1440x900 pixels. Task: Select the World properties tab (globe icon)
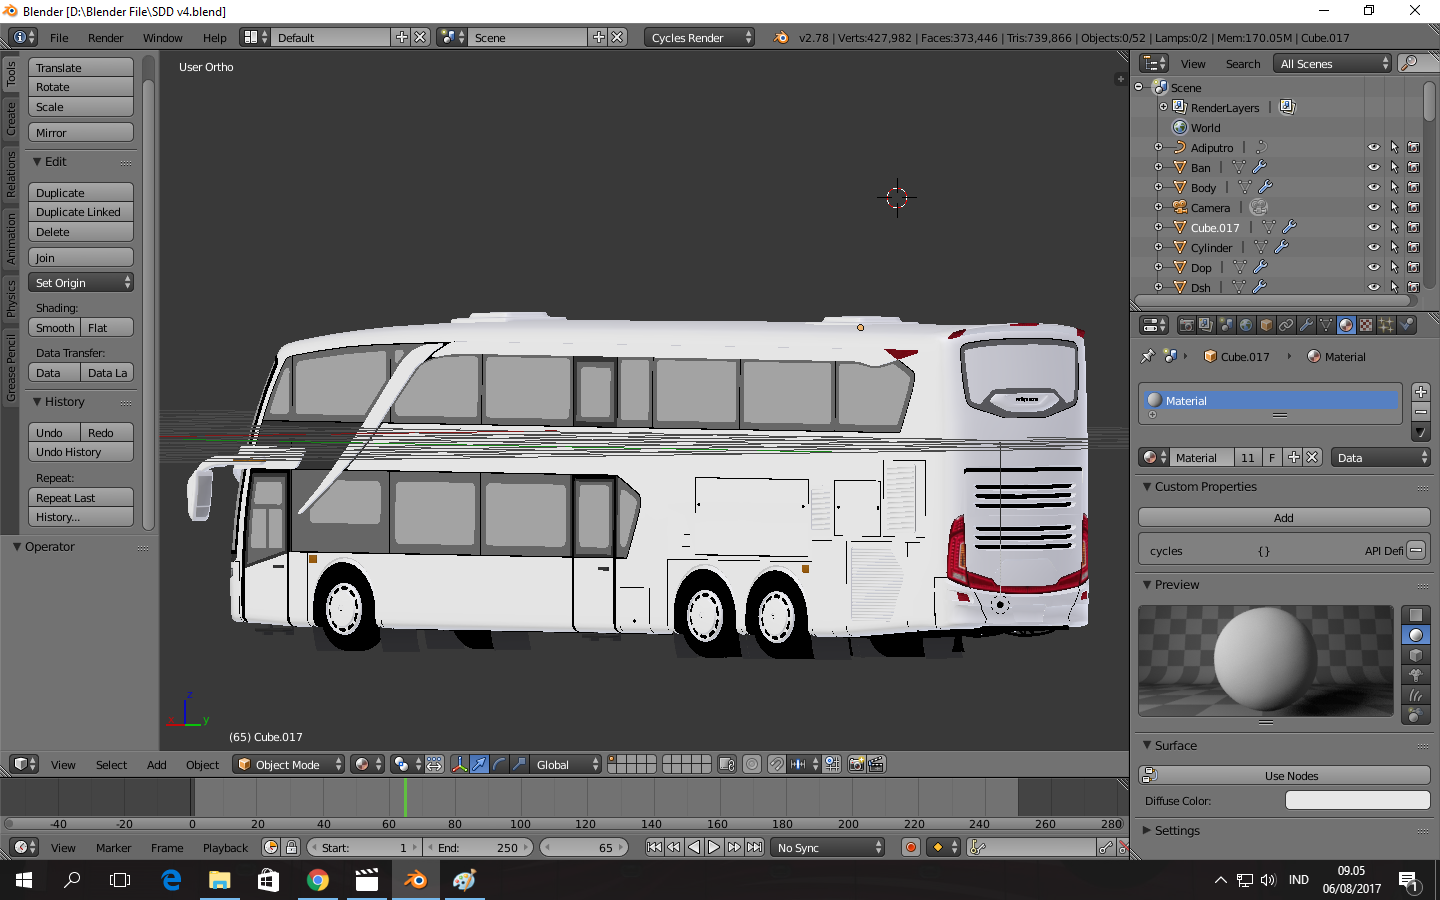[1244, 325]
